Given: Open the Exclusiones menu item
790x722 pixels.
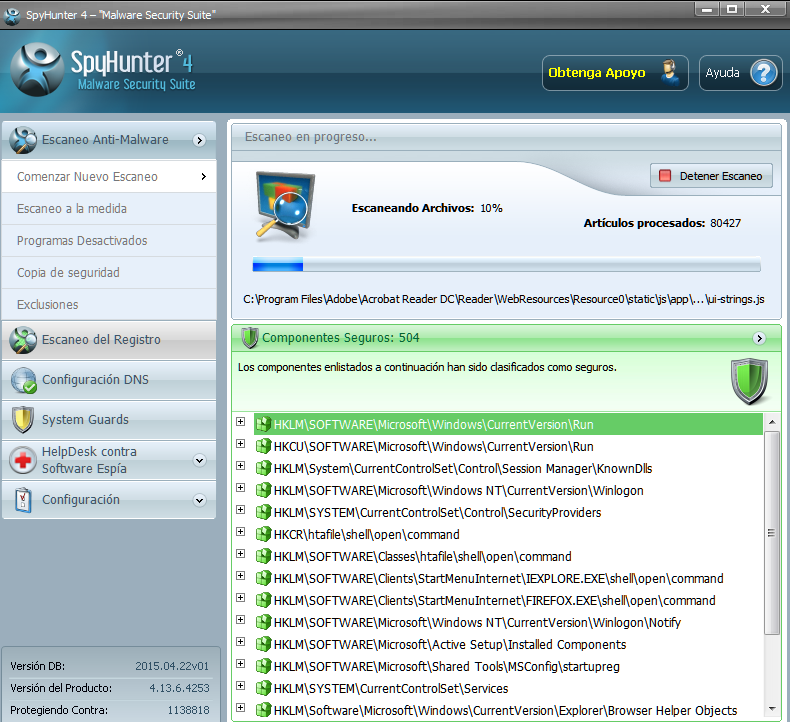Looking at the screenshot, I should 47,305.
